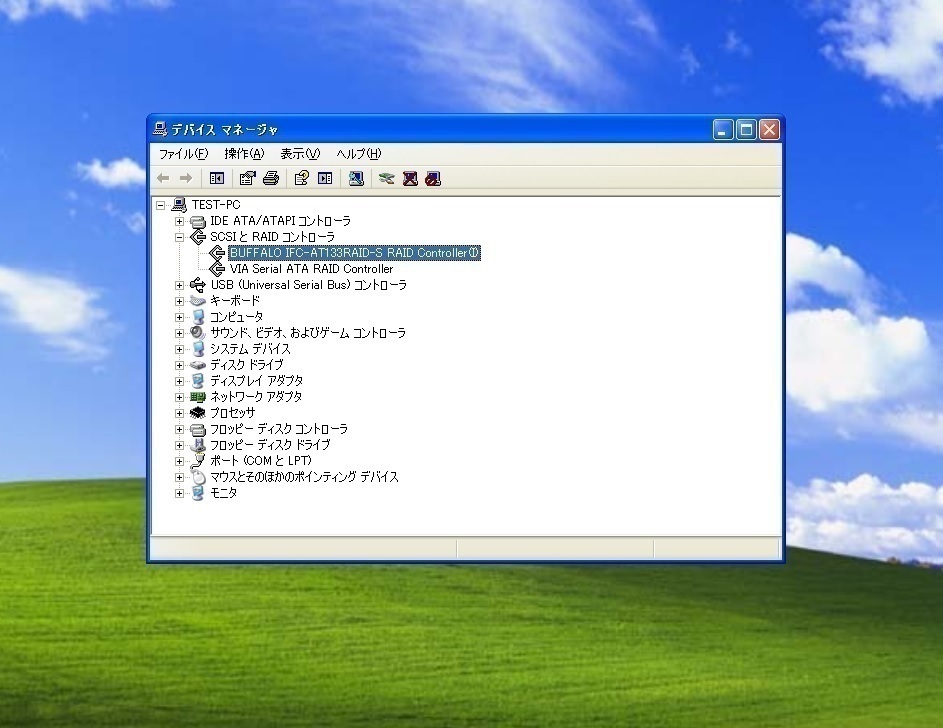Click the ネットワーク アダプタ network card icon
943x728 pixels.
pyautogui.click(x=198, y=397)
